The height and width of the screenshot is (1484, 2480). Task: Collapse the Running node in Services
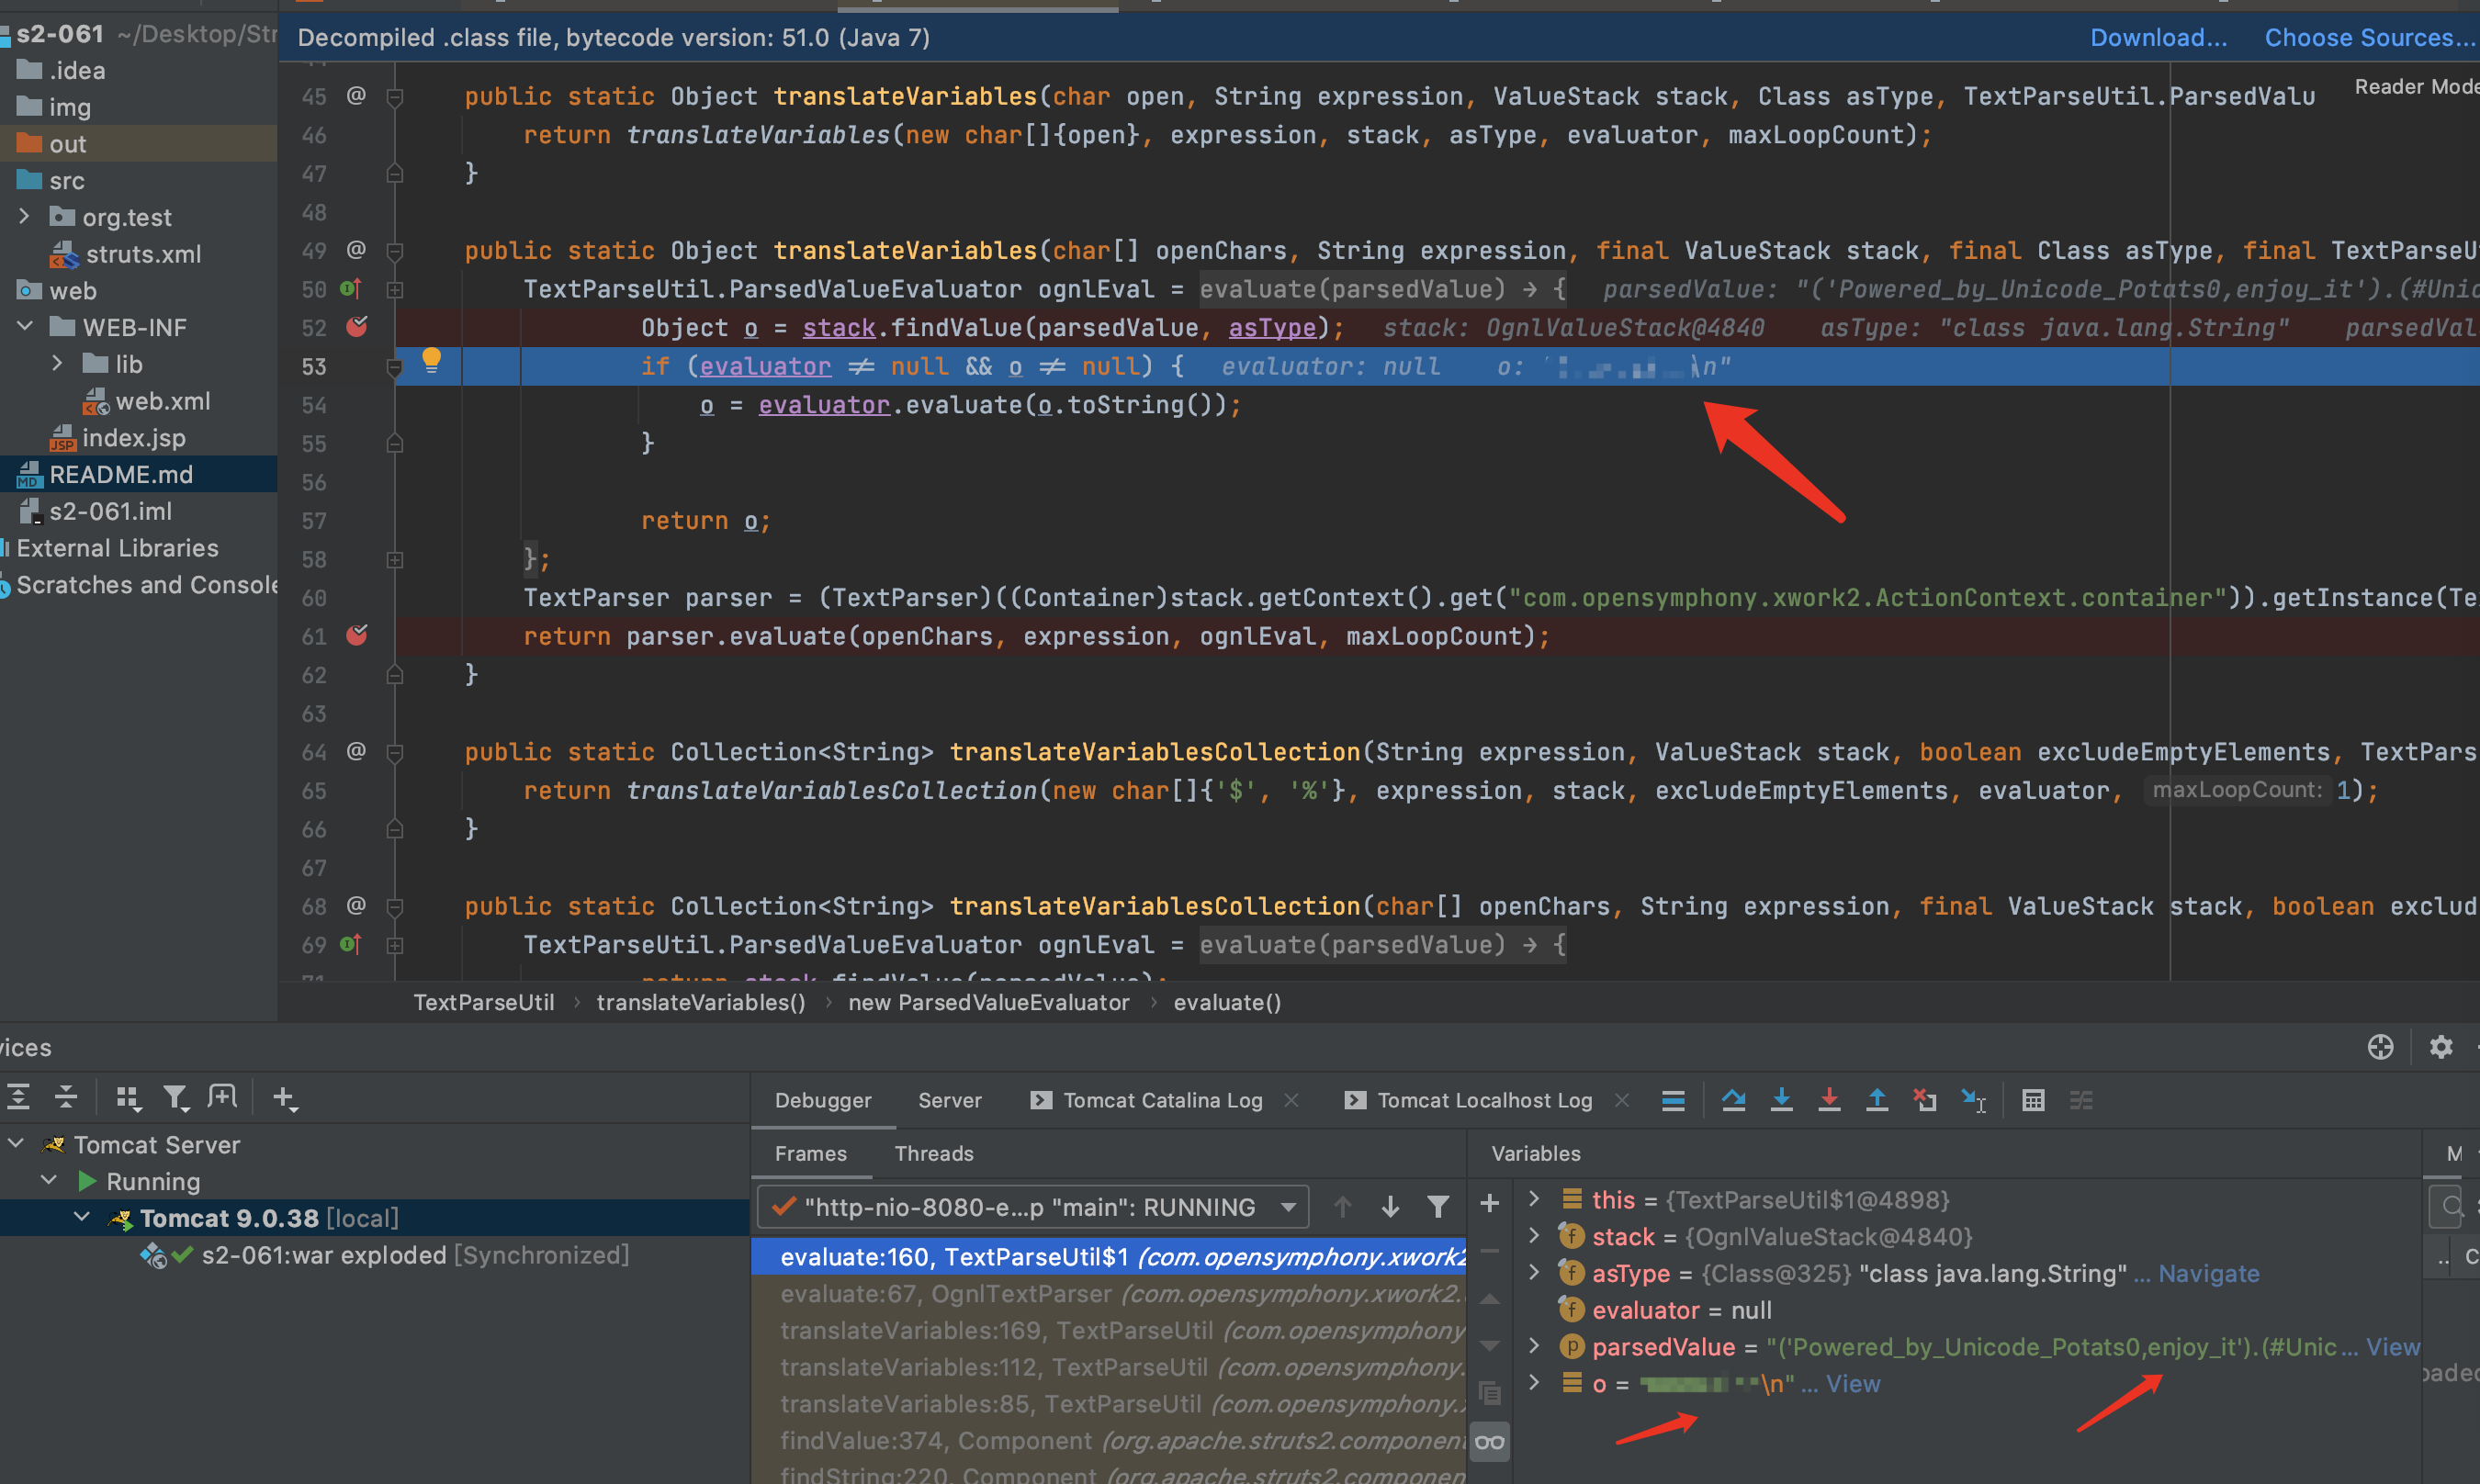(48, 1180)
